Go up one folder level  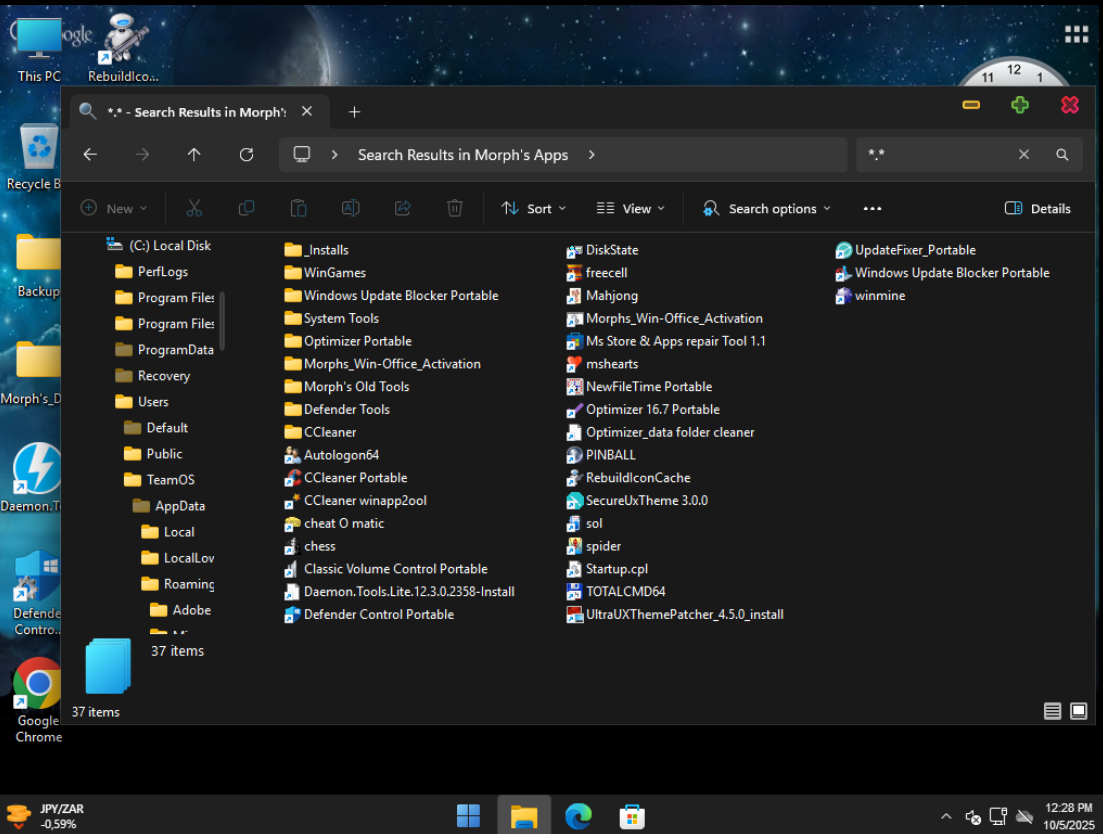[194, 155]
